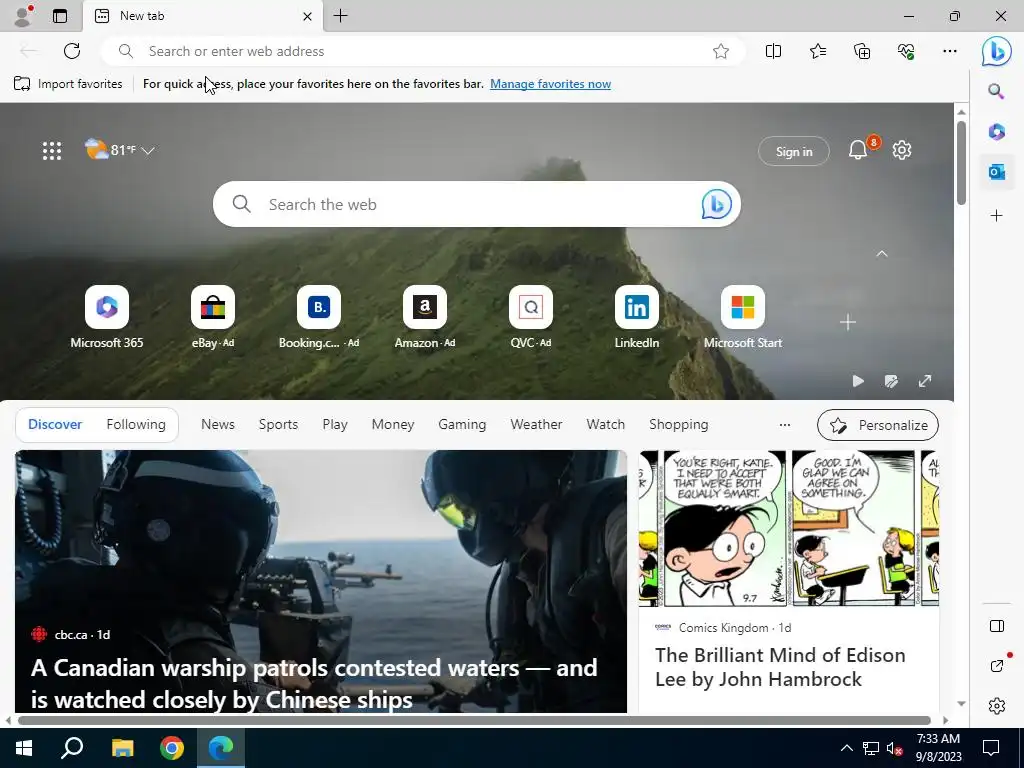Open the News feed tab
The width and height of the screenshot is (1024, 768).
[x=217, y=424]
